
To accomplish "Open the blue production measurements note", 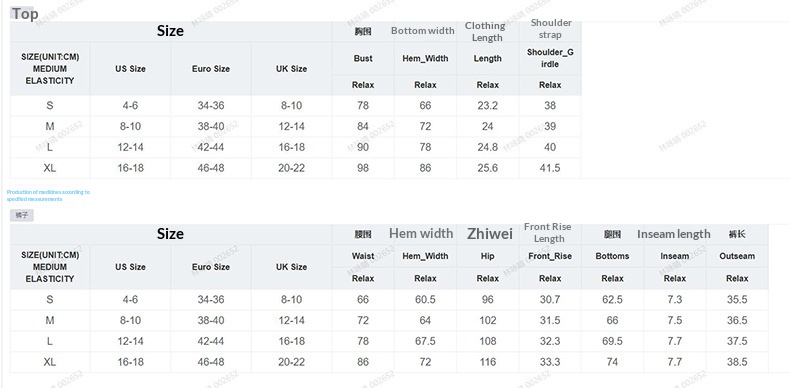I will [48, 196].
